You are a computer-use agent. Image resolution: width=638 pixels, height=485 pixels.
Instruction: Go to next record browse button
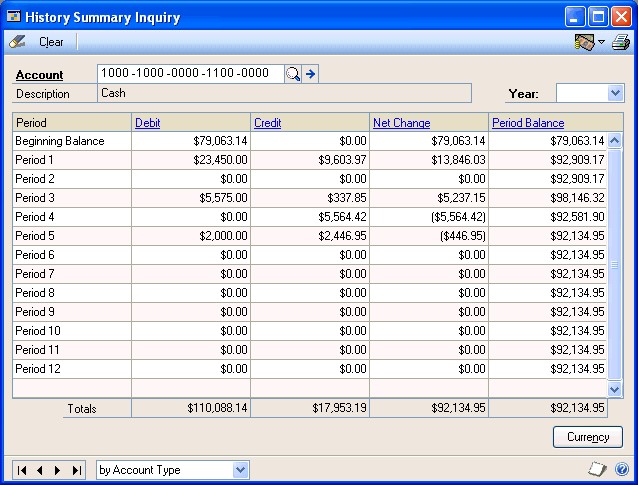click(x=57, y=470)
